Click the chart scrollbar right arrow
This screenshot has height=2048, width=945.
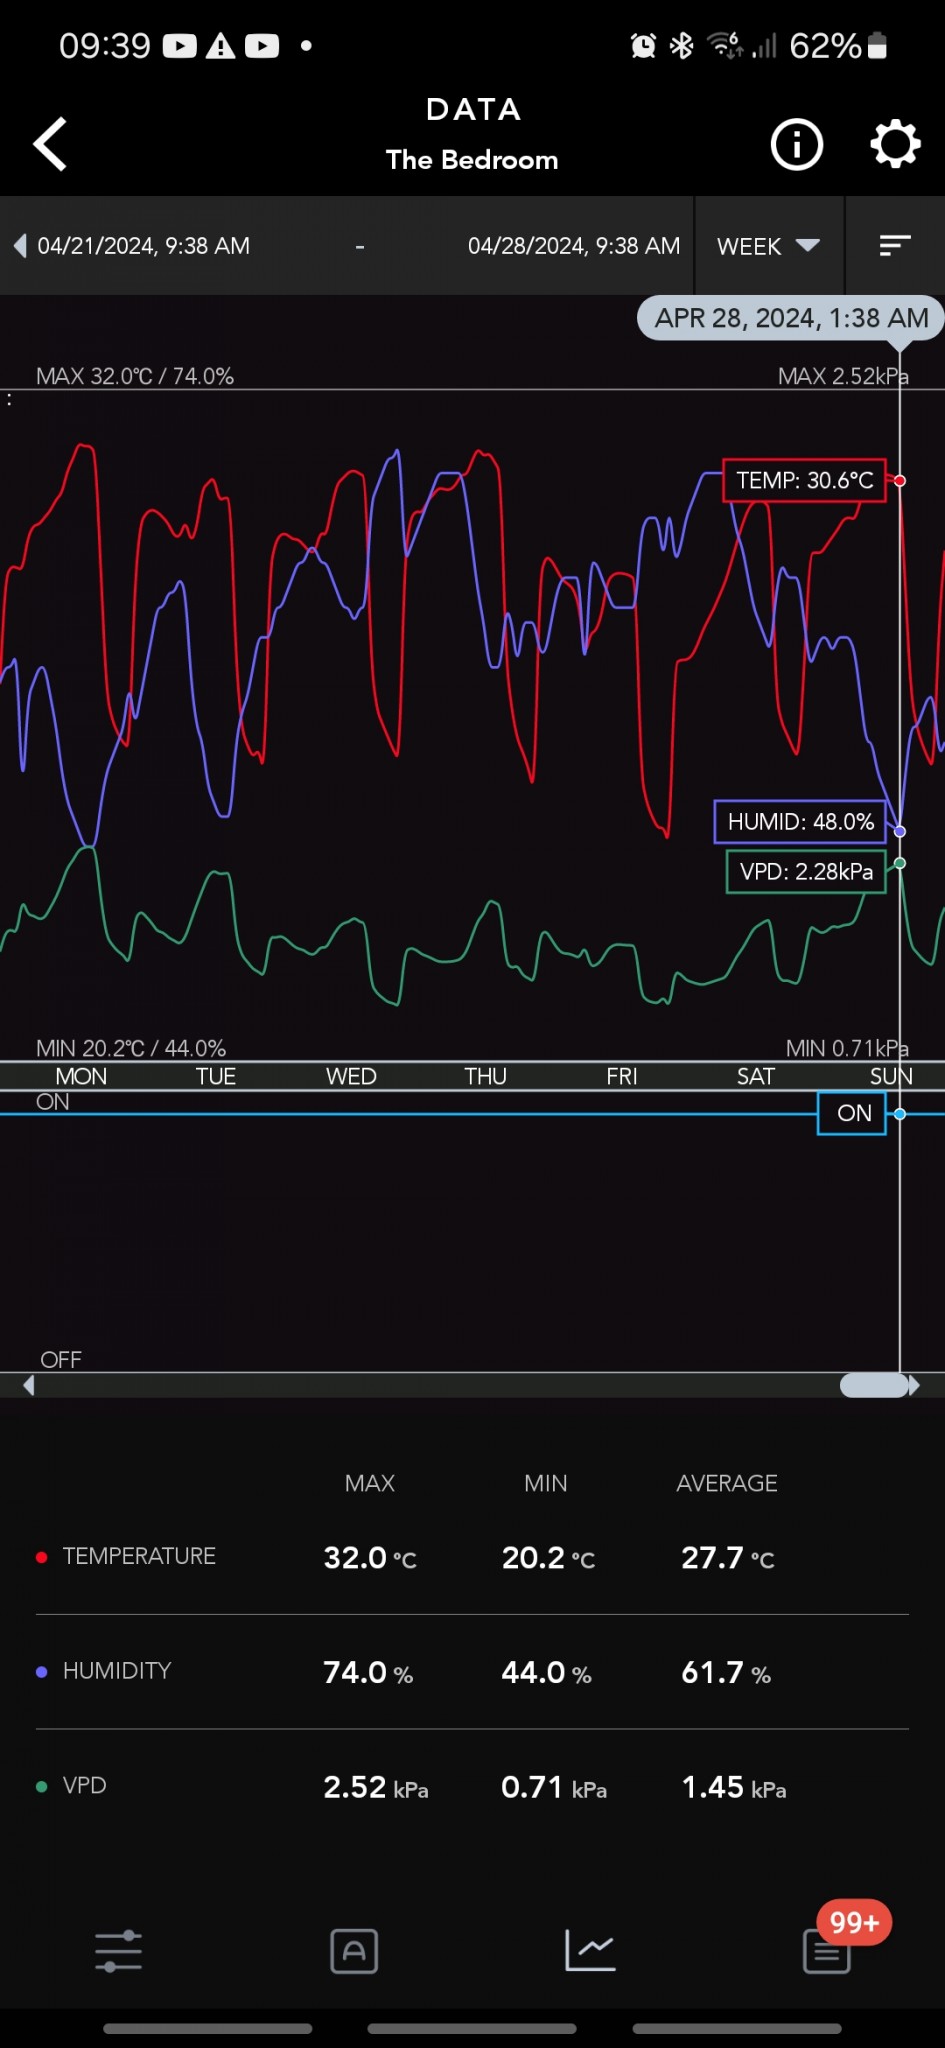(x=914, y=1386)
